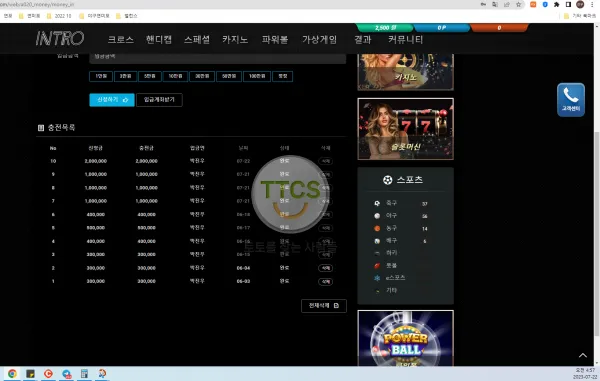Image resolution: width=600 pixels, height=381 pixels.
Task: Delete charge row number 2
Action: (x=325, y=268)
